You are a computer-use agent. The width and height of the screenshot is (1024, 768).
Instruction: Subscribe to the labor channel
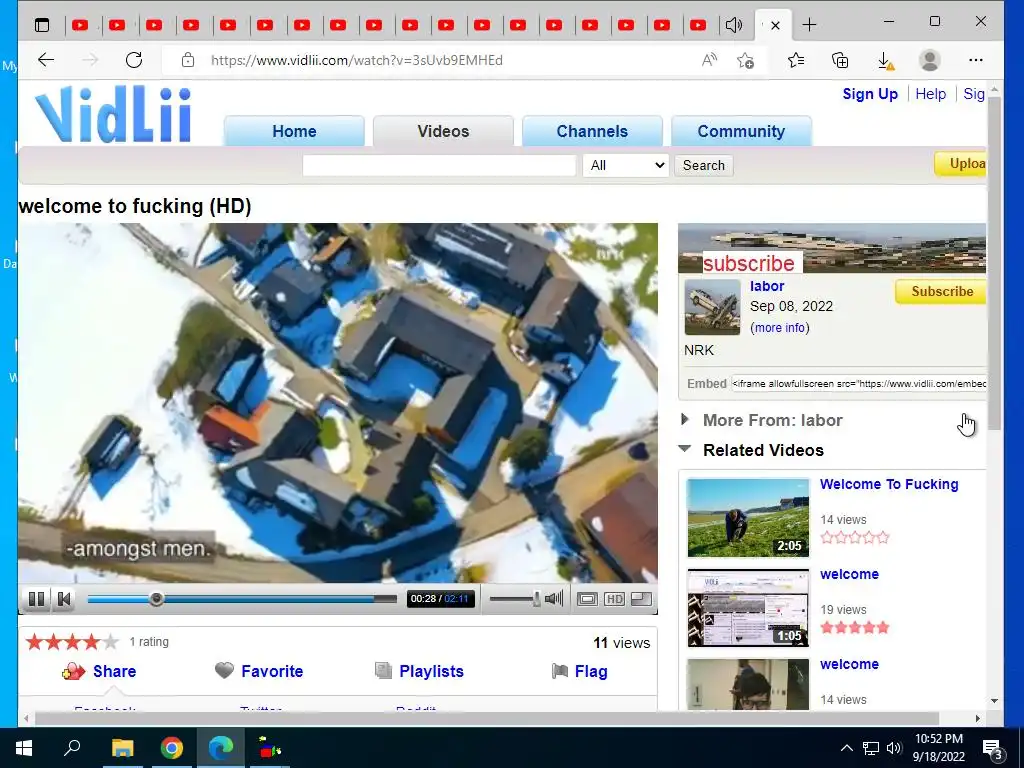pyautogui.click(x=941, y=292)
